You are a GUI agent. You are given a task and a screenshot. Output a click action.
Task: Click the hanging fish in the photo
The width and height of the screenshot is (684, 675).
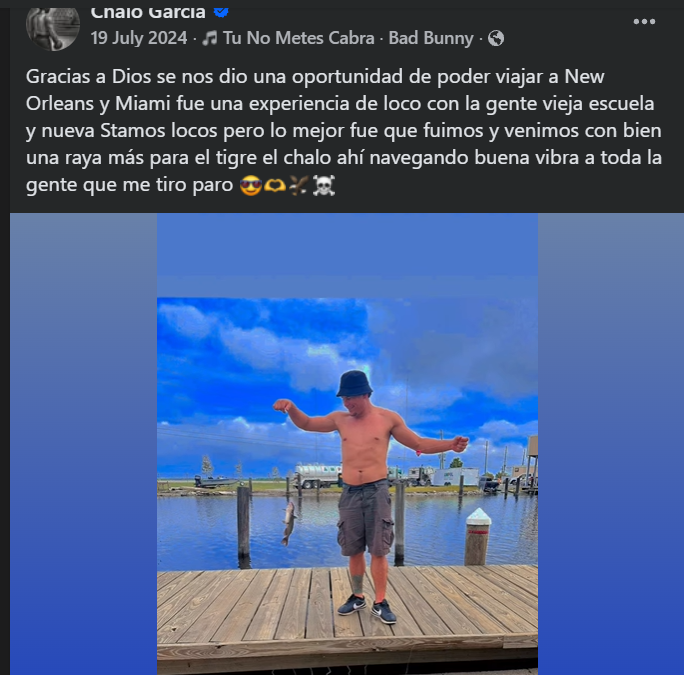click(289, 523)
